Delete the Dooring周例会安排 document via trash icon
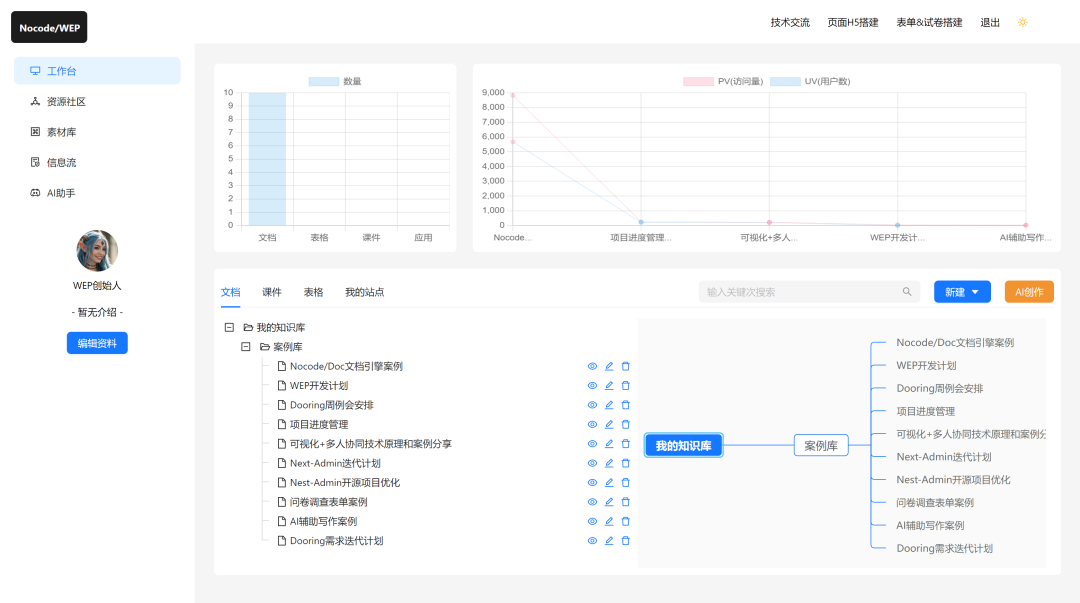The width and height of the screenshot is (1080, 603). 626,405
